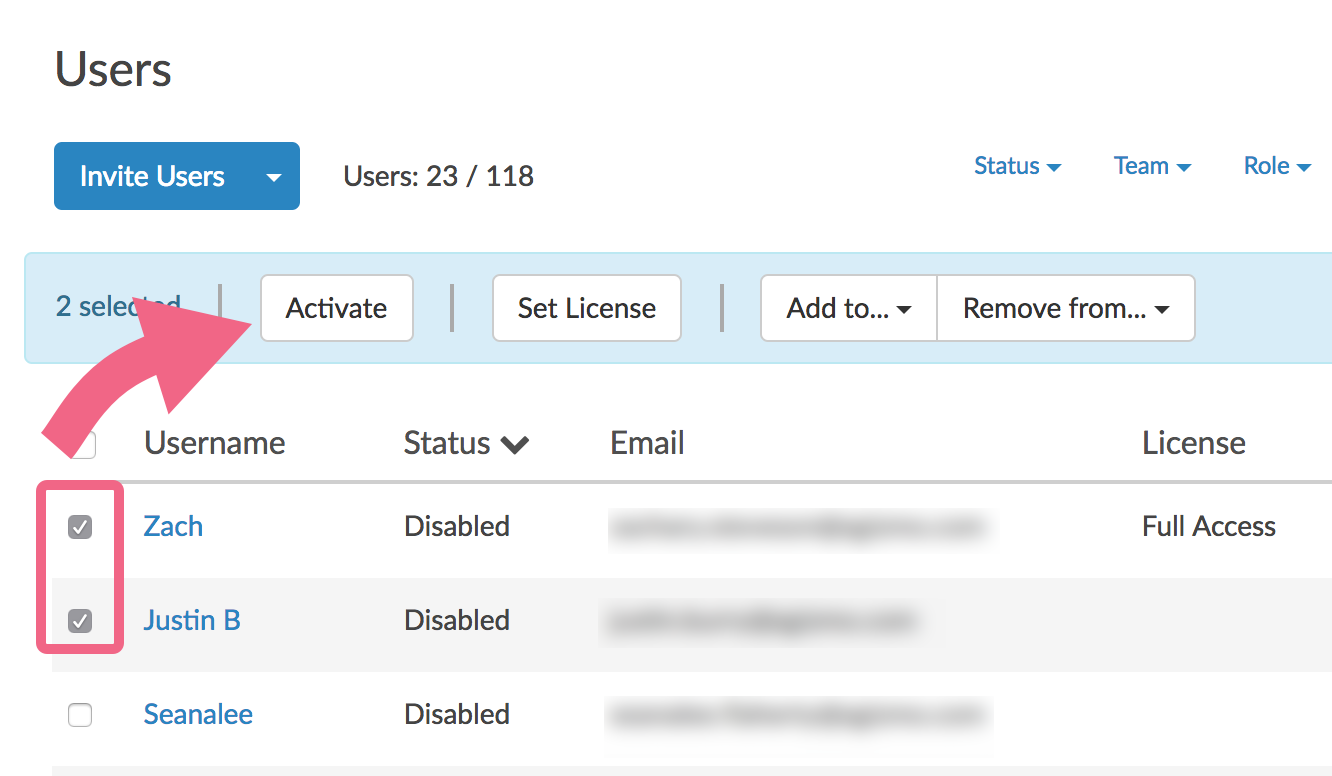This screenshot has height=776, width=1332.
Task: Sort the table by Username header
Action: pos(215,443)
